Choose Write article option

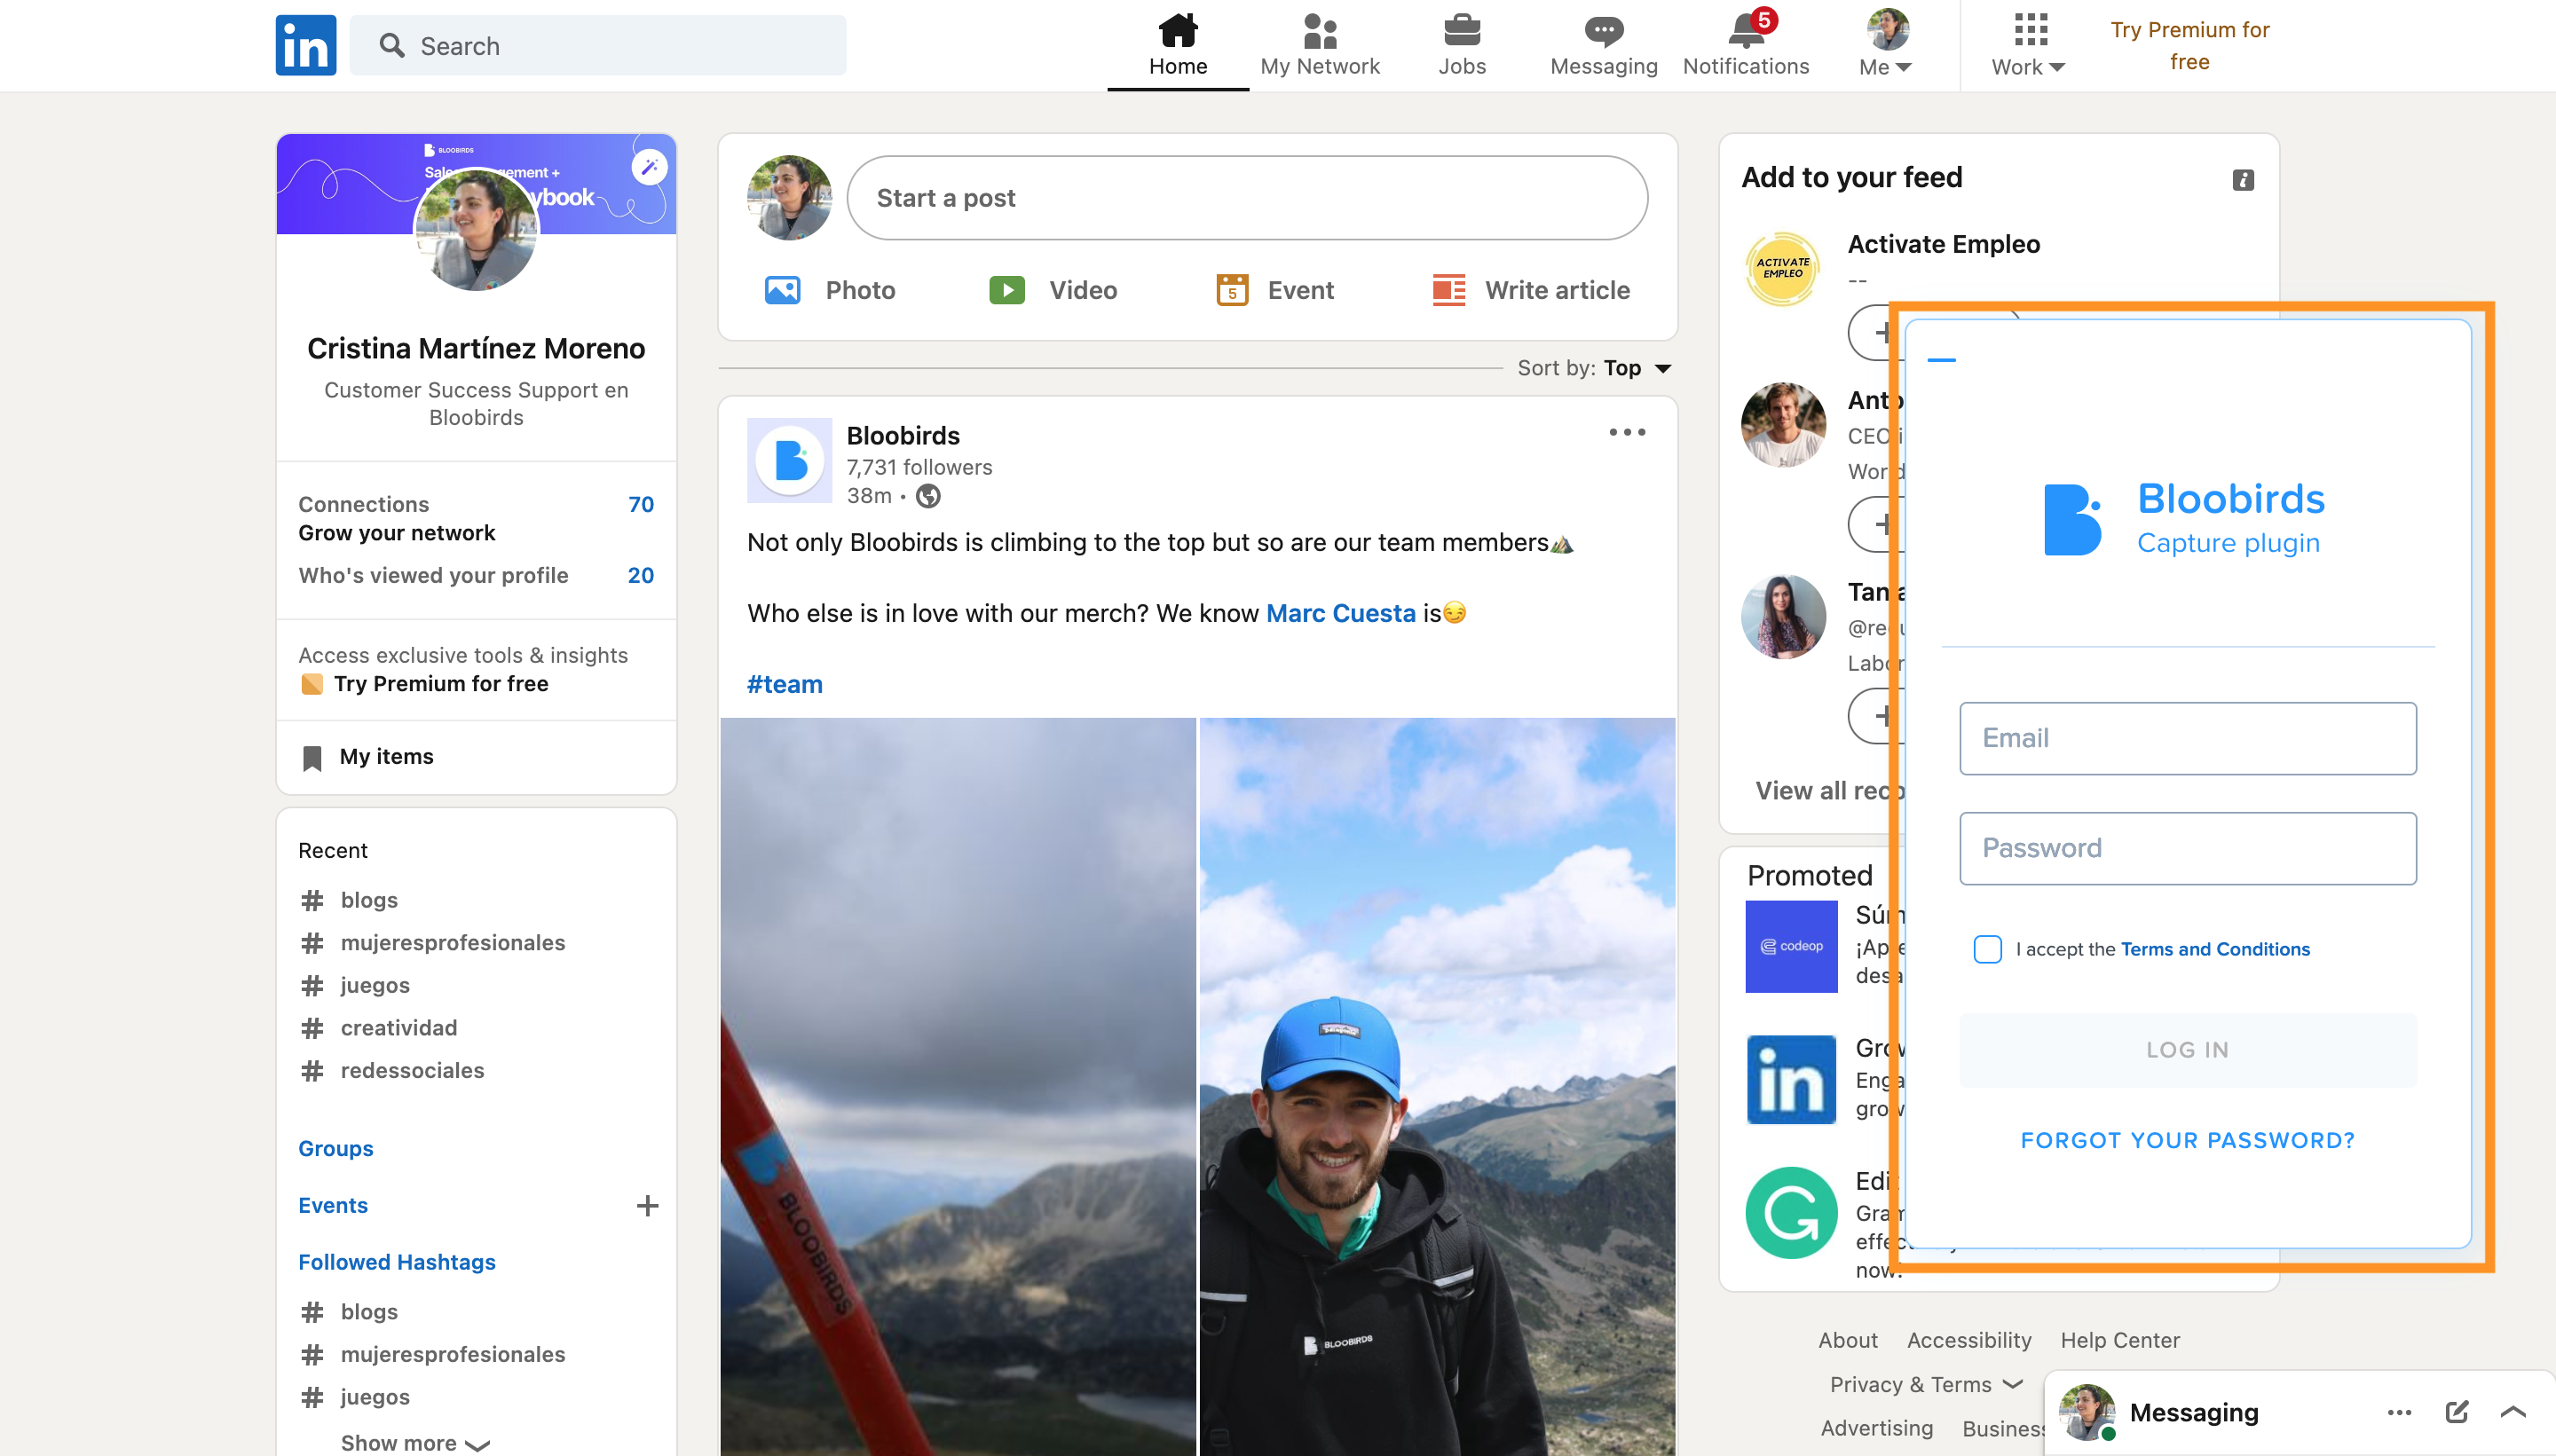(1531, 290)
